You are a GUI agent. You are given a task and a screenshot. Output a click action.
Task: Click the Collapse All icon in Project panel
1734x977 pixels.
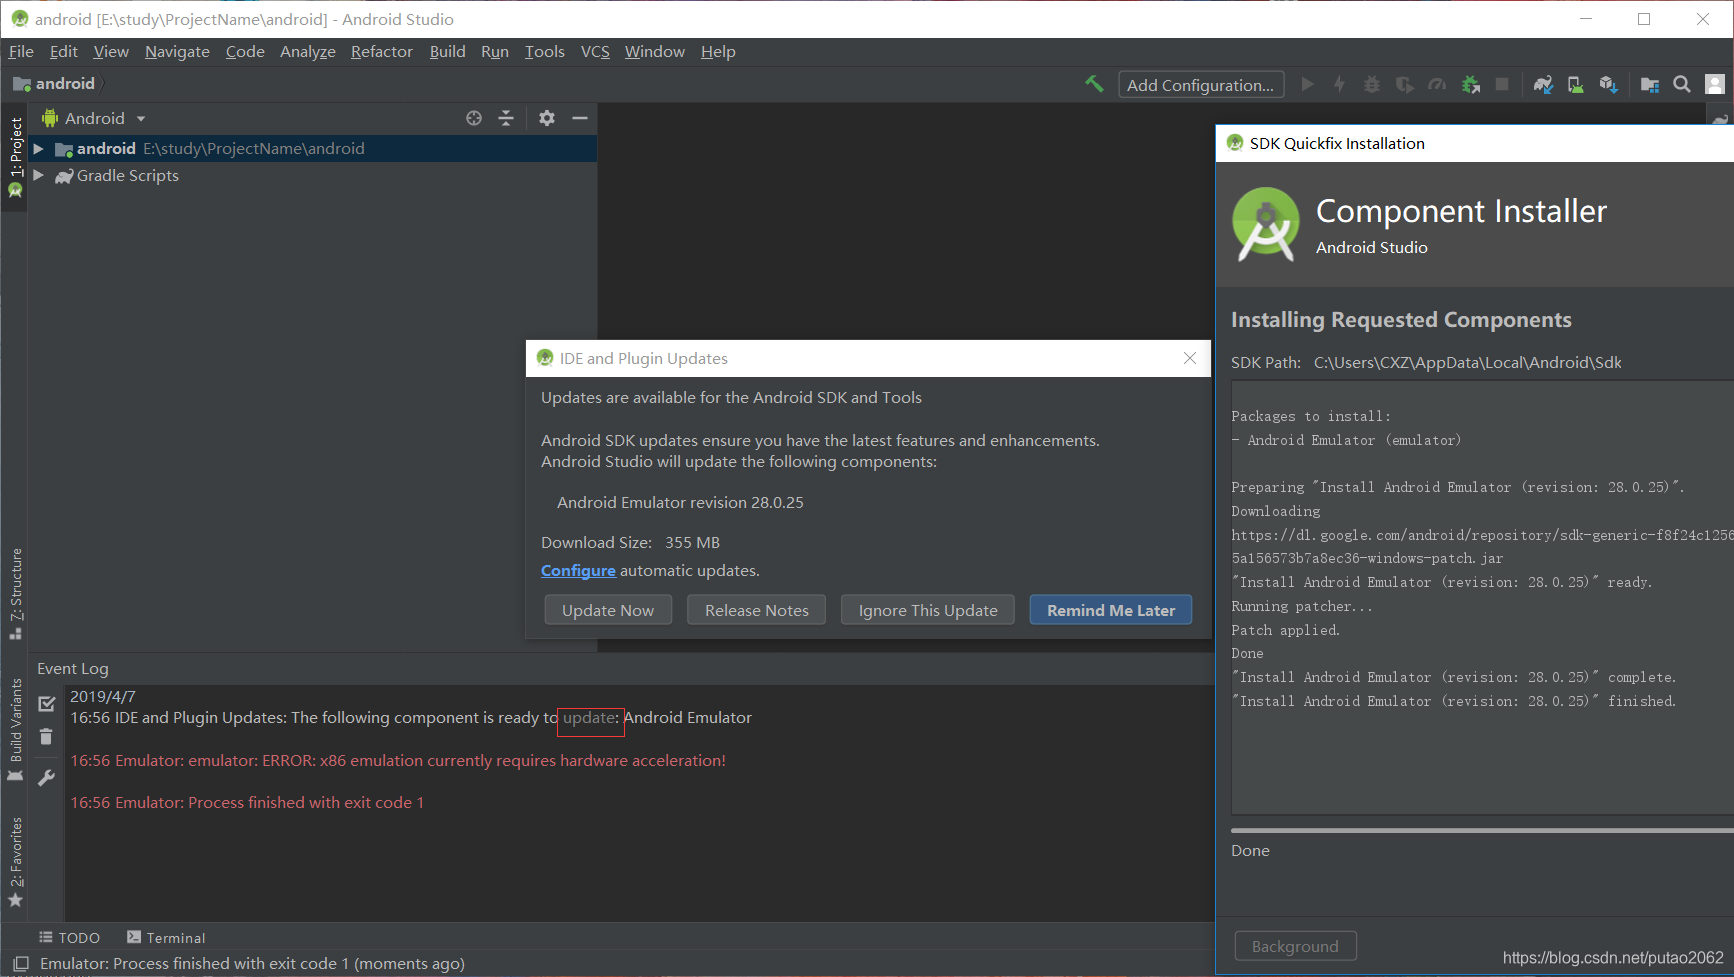(x=506, y=118)
